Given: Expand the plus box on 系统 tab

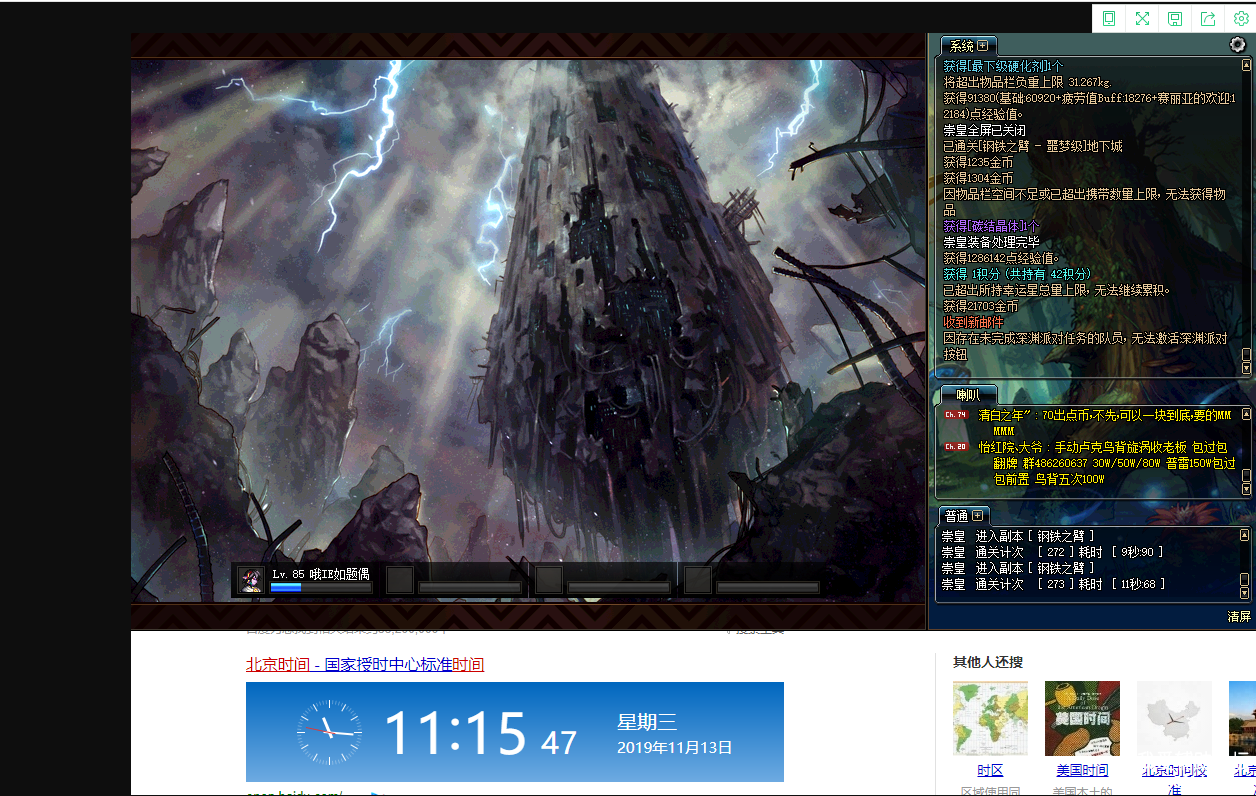Looking at the screenshot, I should point(983,46).
